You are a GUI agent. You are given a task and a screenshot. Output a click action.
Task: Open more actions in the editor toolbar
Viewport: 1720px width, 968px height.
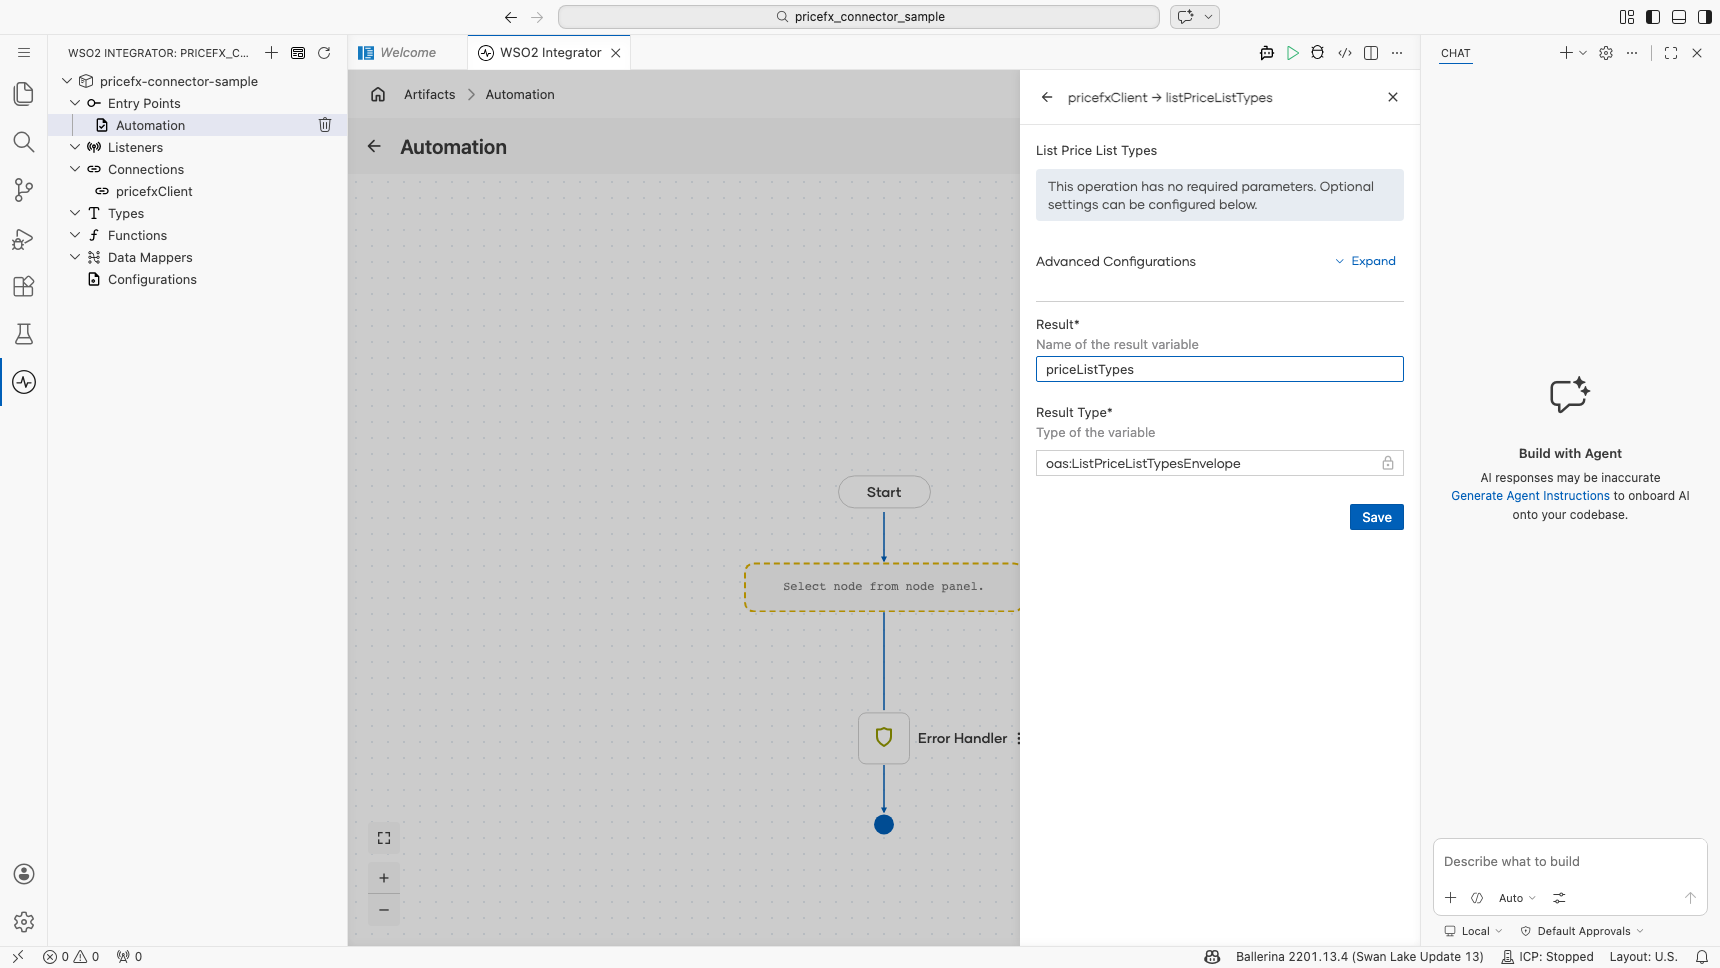(1397, 53)
